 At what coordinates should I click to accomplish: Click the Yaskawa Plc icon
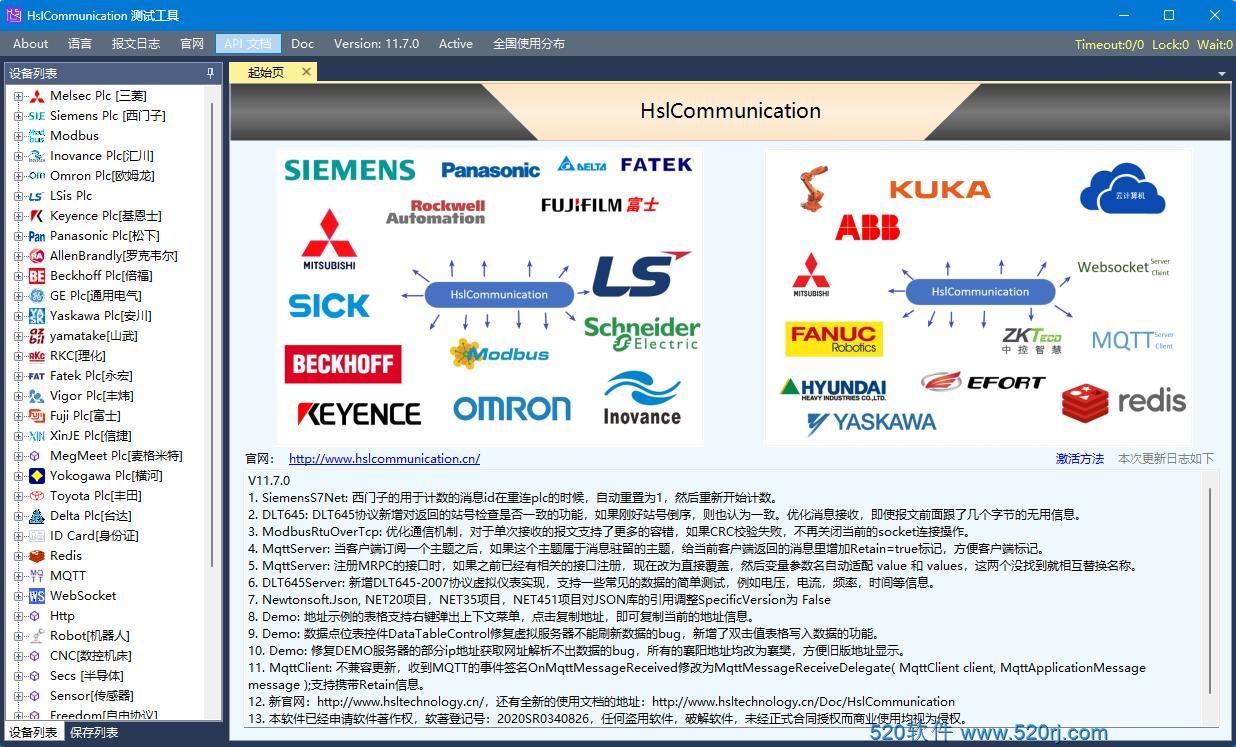(37, 316)
